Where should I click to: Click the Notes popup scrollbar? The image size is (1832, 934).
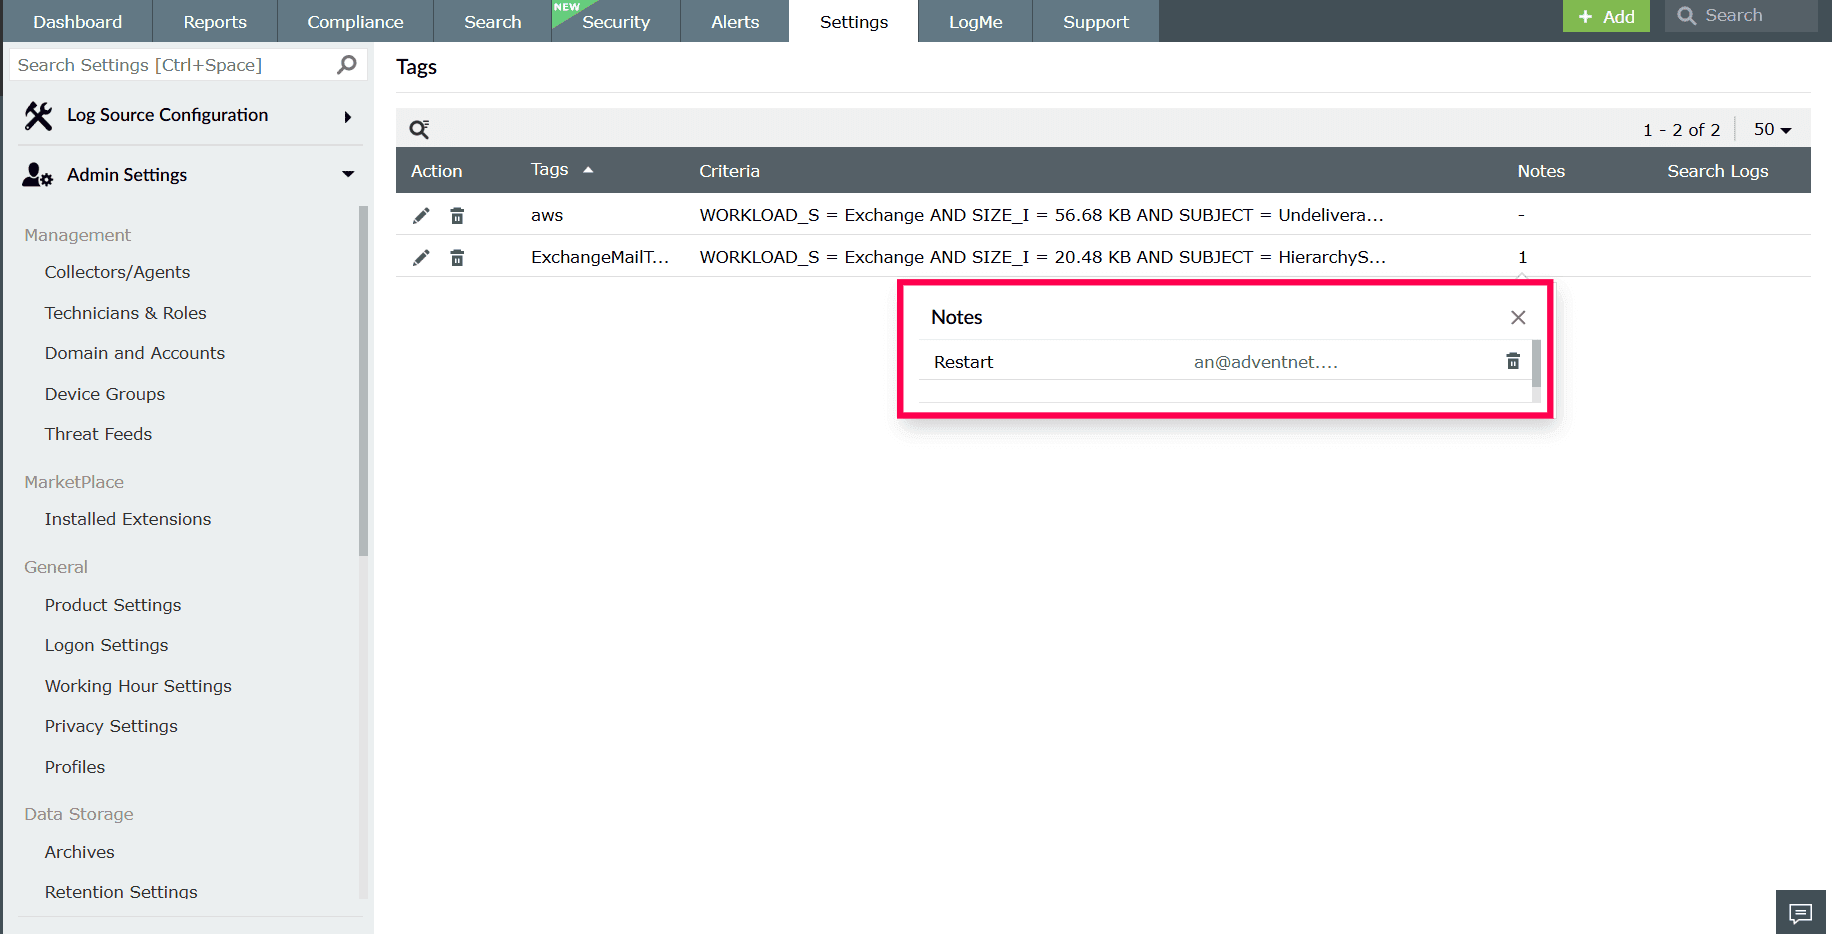pyautogui.click(x=1536, y=363)
